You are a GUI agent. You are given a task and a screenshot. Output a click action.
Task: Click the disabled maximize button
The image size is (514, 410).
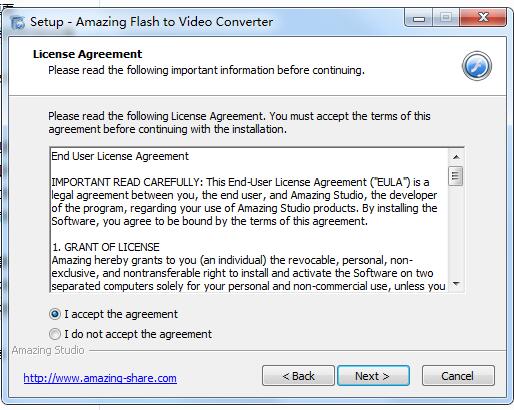click(x=446, y=17)
